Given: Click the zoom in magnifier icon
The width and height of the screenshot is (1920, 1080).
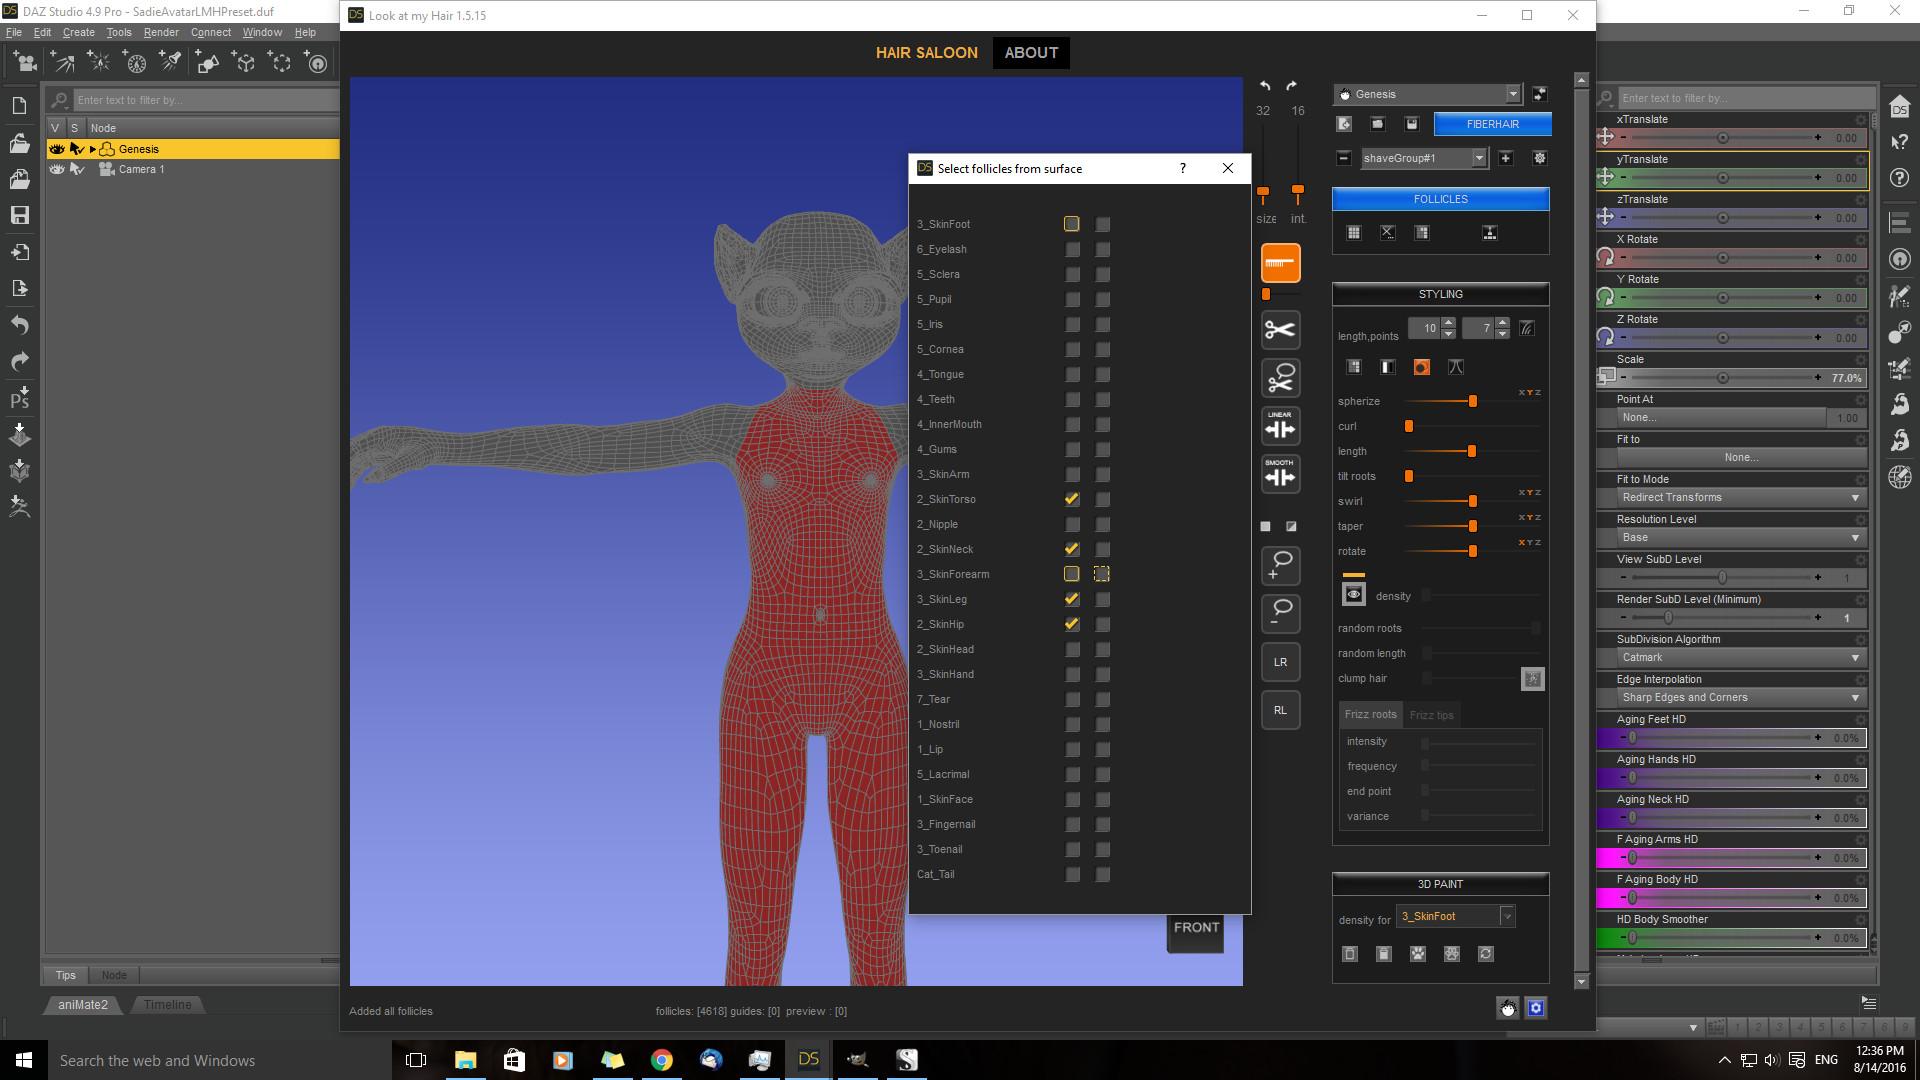Looking at the screenshot, I should click(x=1280, y=565).
